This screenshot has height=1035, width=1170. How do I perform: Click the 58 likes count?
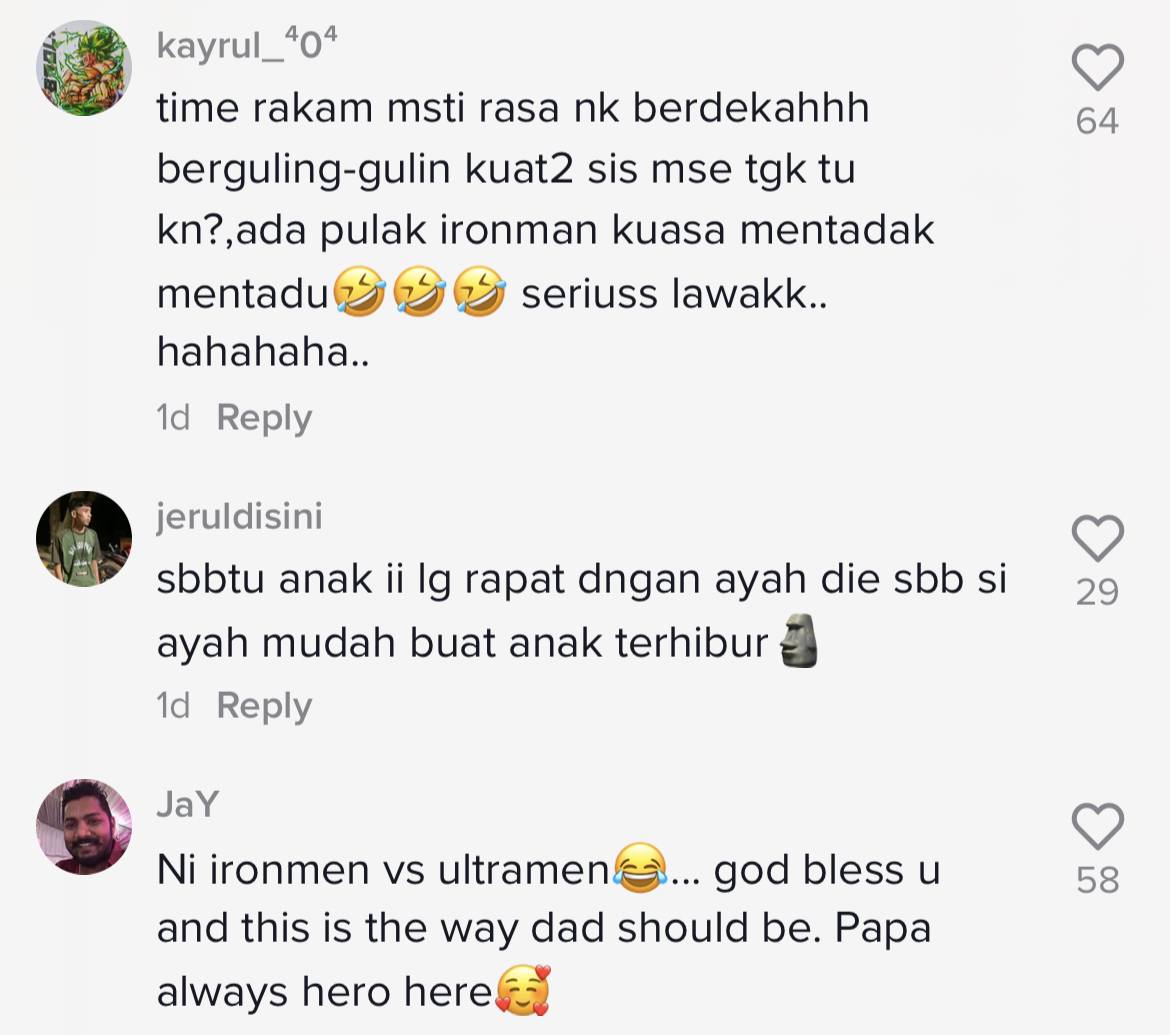1098,881
